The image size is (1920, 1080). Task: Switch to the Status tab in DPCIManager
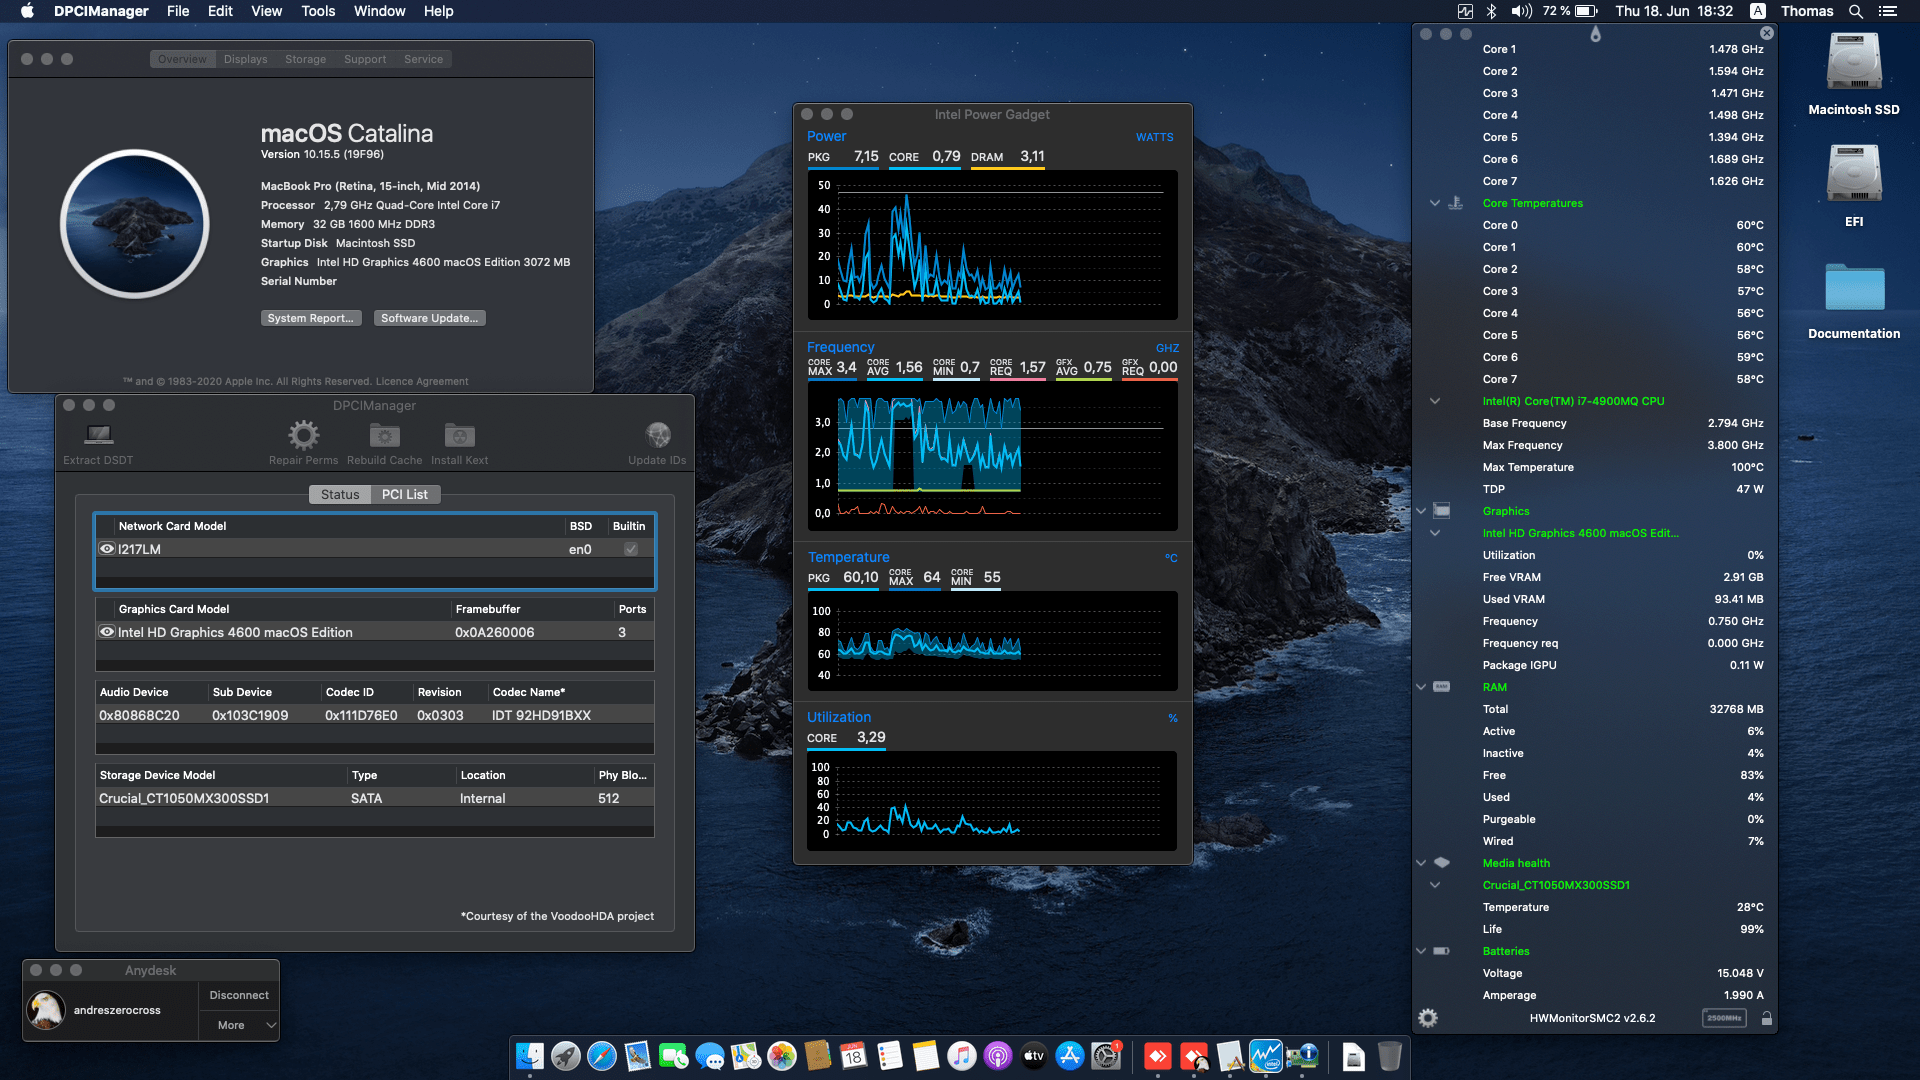[x=340, y=494]
